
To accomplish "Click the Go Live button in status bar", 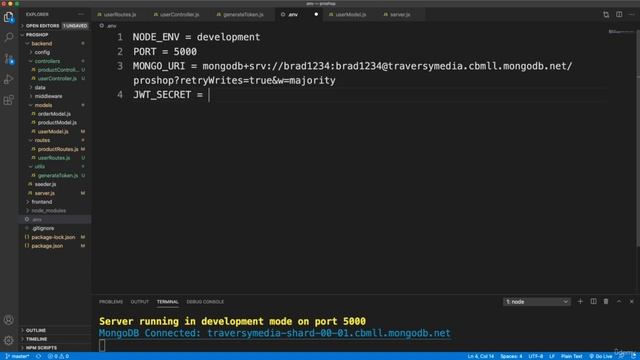I will [x=600, y=356].
